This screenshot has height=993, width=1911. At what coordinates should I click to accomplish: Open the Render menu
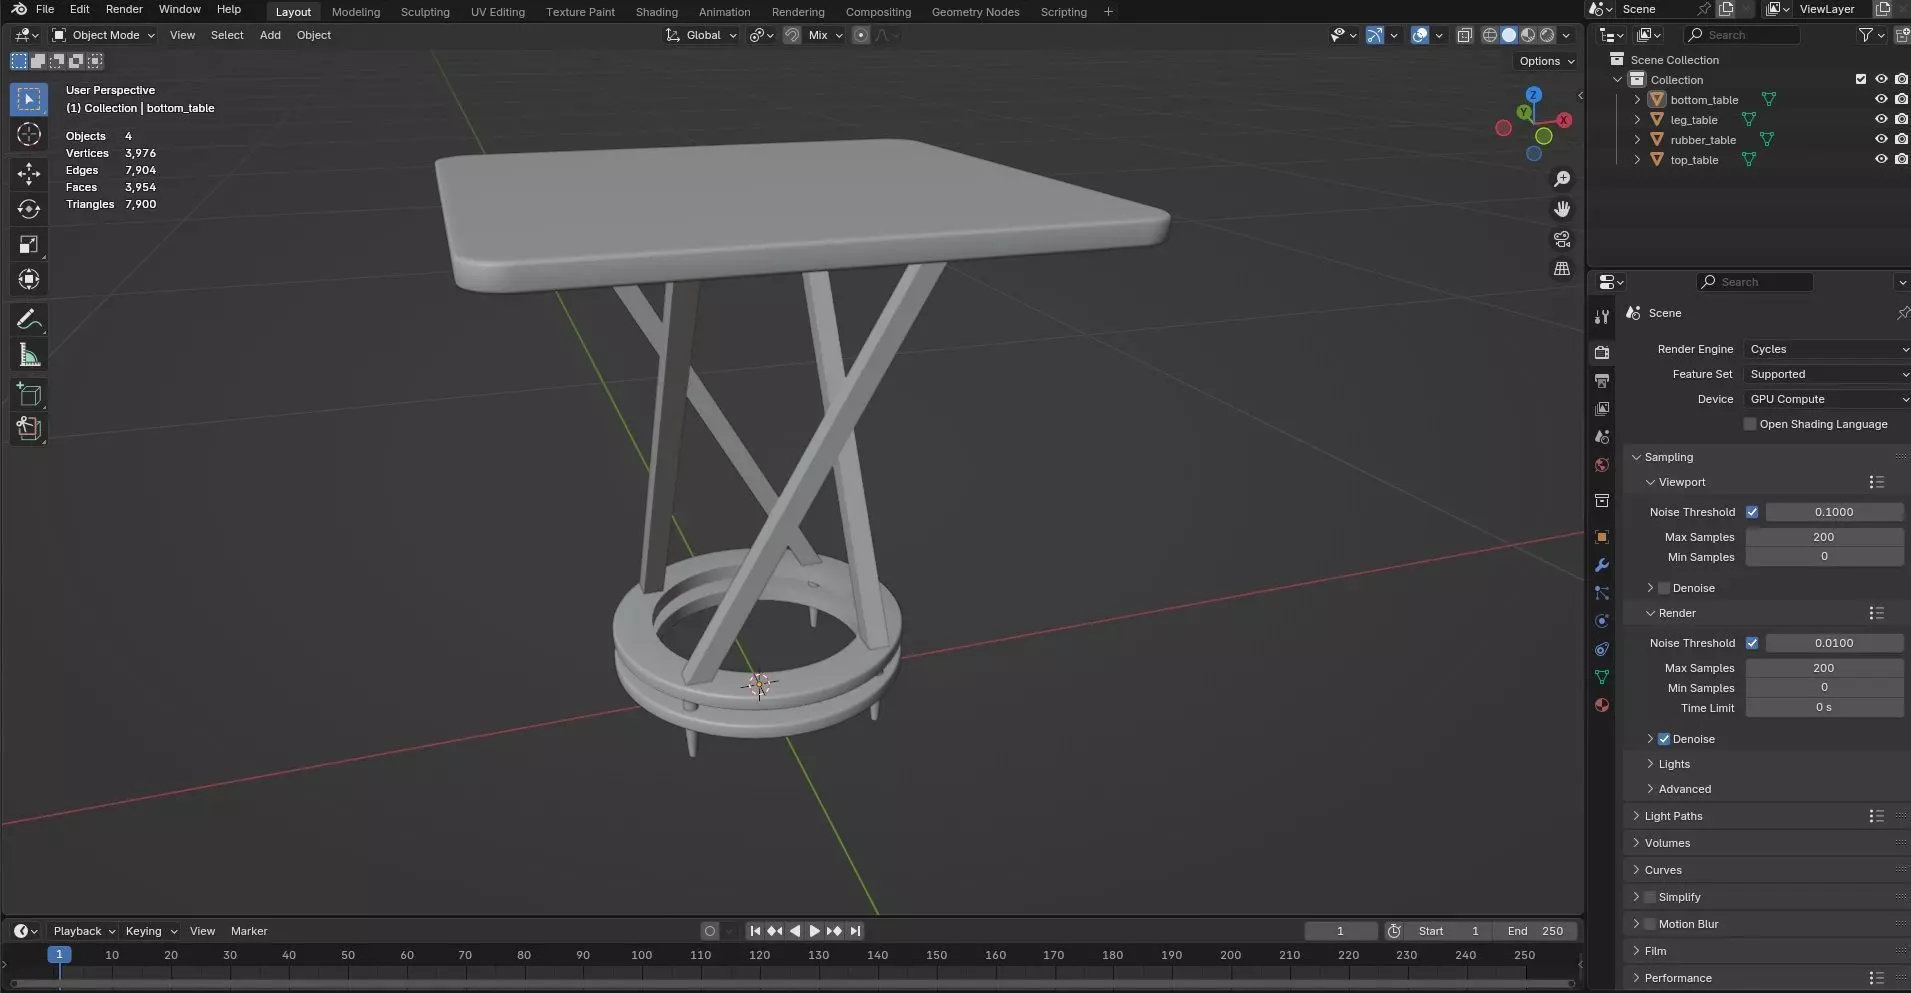(x=124, y=9)
